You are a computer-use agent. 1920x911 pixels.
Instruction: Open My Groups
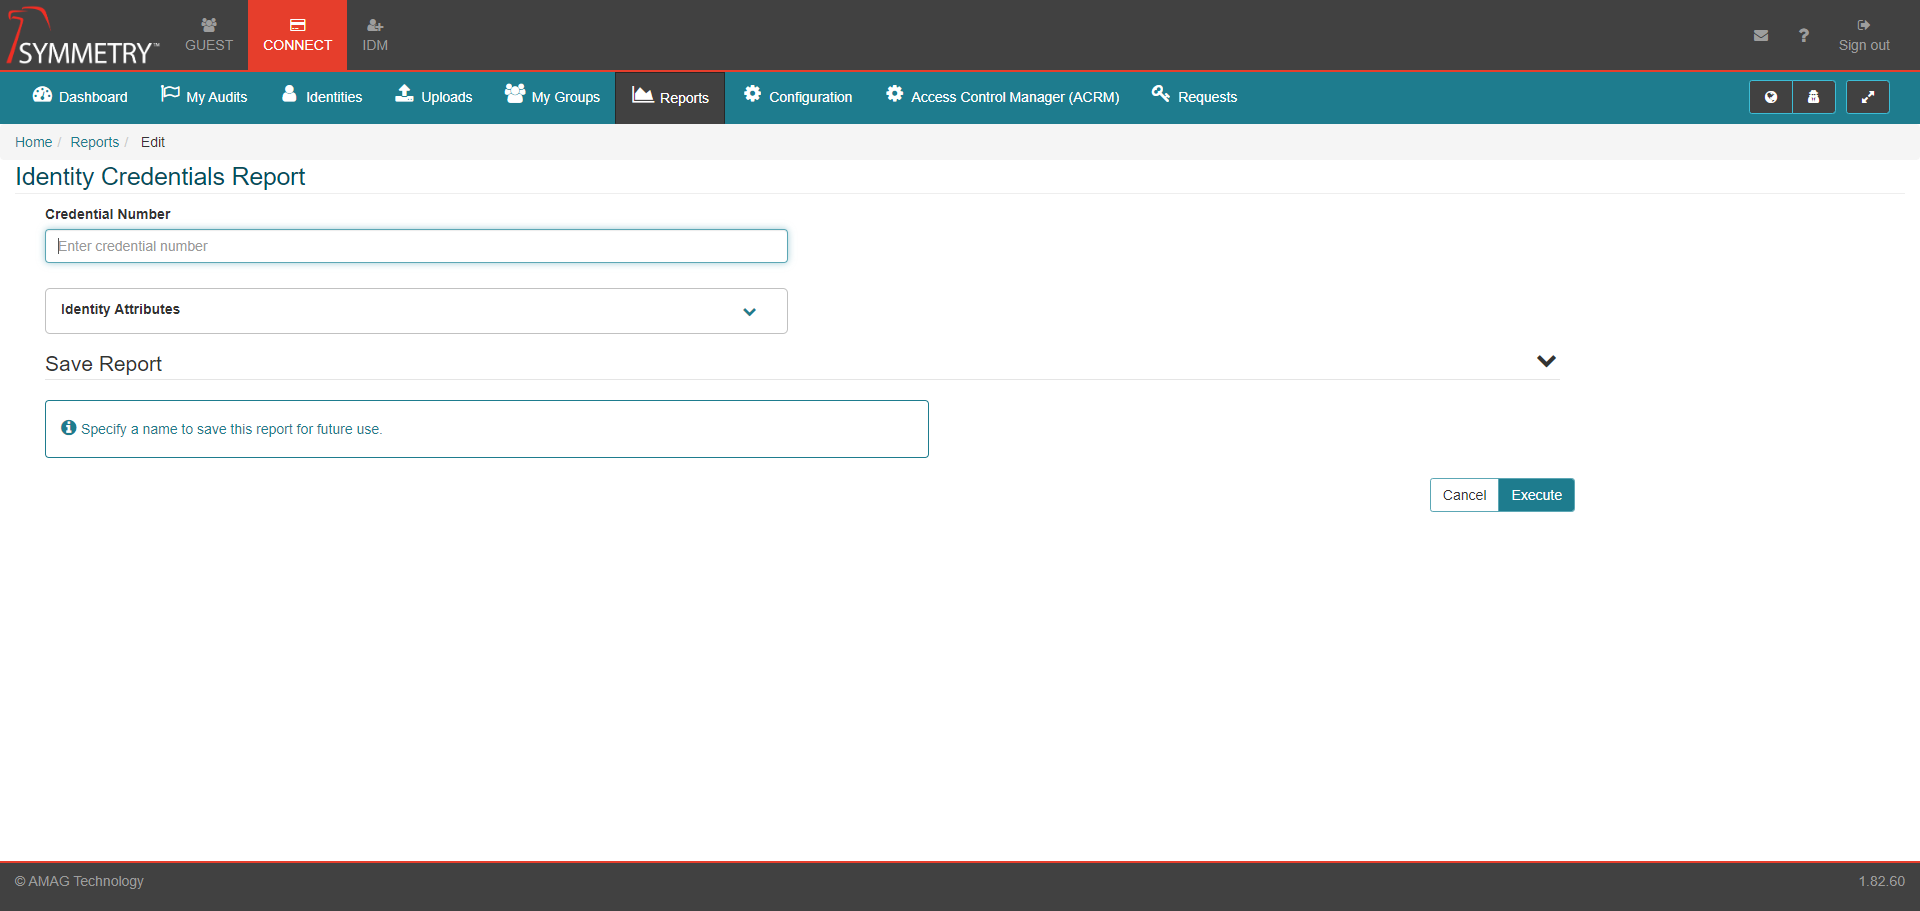(x=552, y=97)
